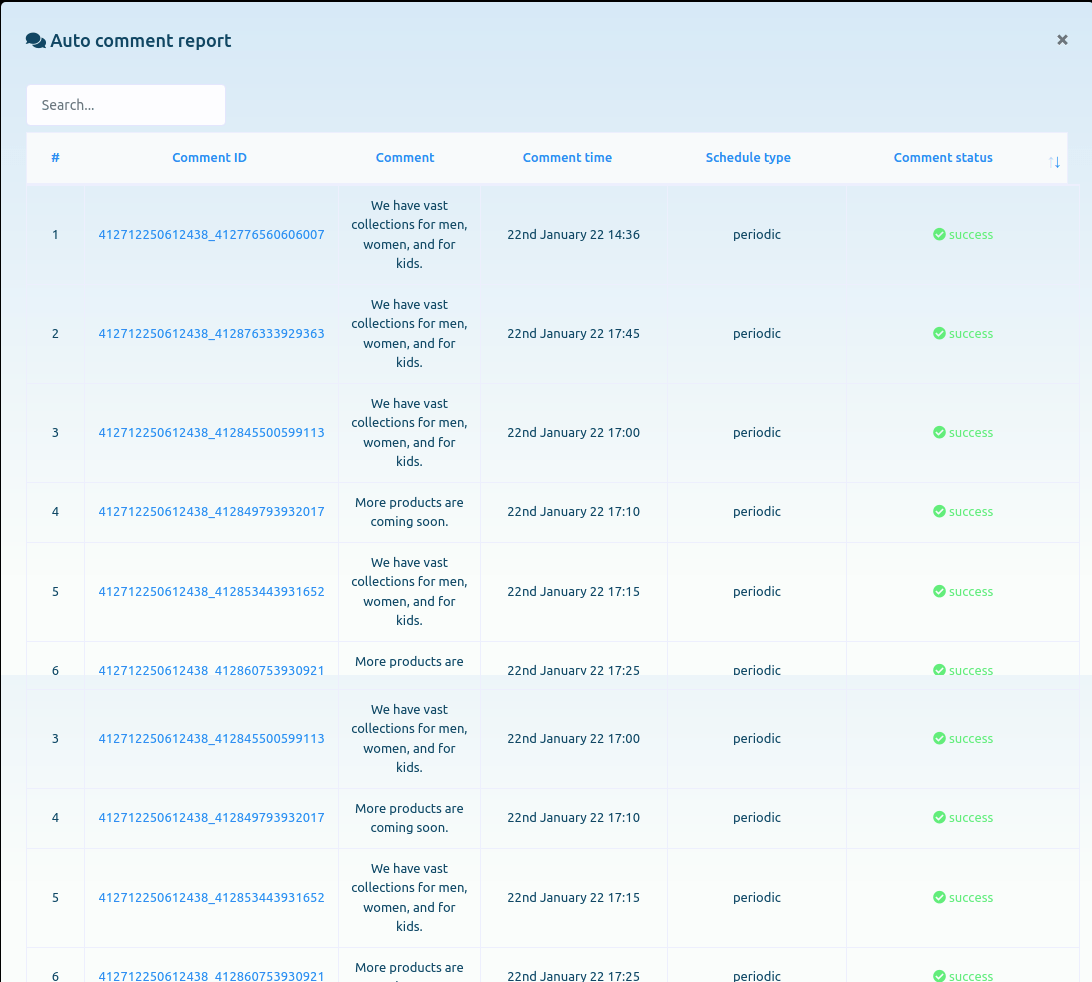The height and width of the screenshot is (982, 1092).
Task: Open the comment ID link ending in 606007
Action: (211, 235)
